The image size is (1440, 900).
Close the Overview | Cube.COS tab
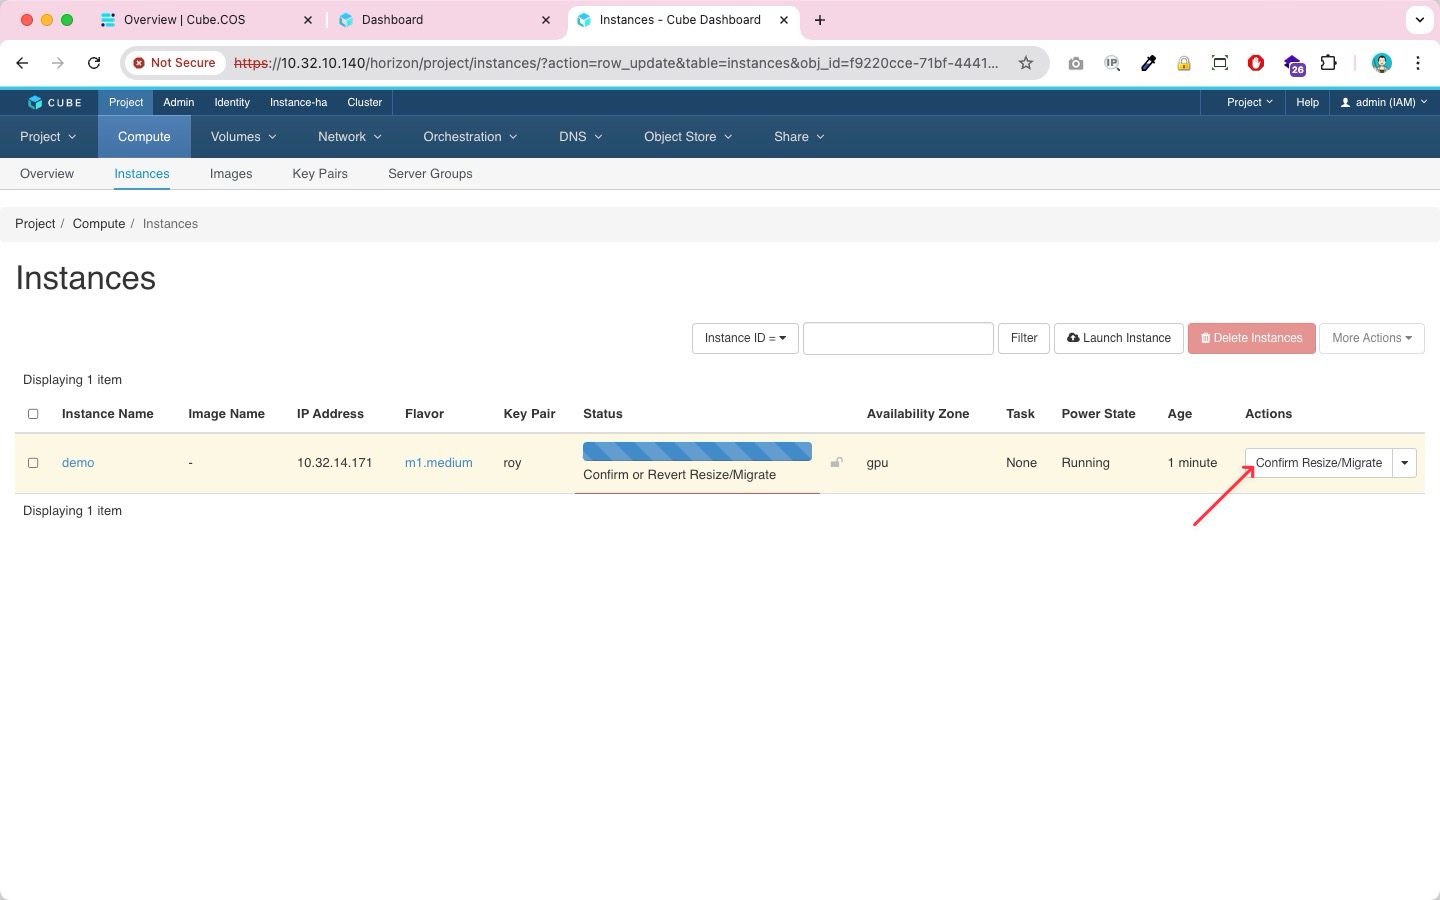click(308, 20)
